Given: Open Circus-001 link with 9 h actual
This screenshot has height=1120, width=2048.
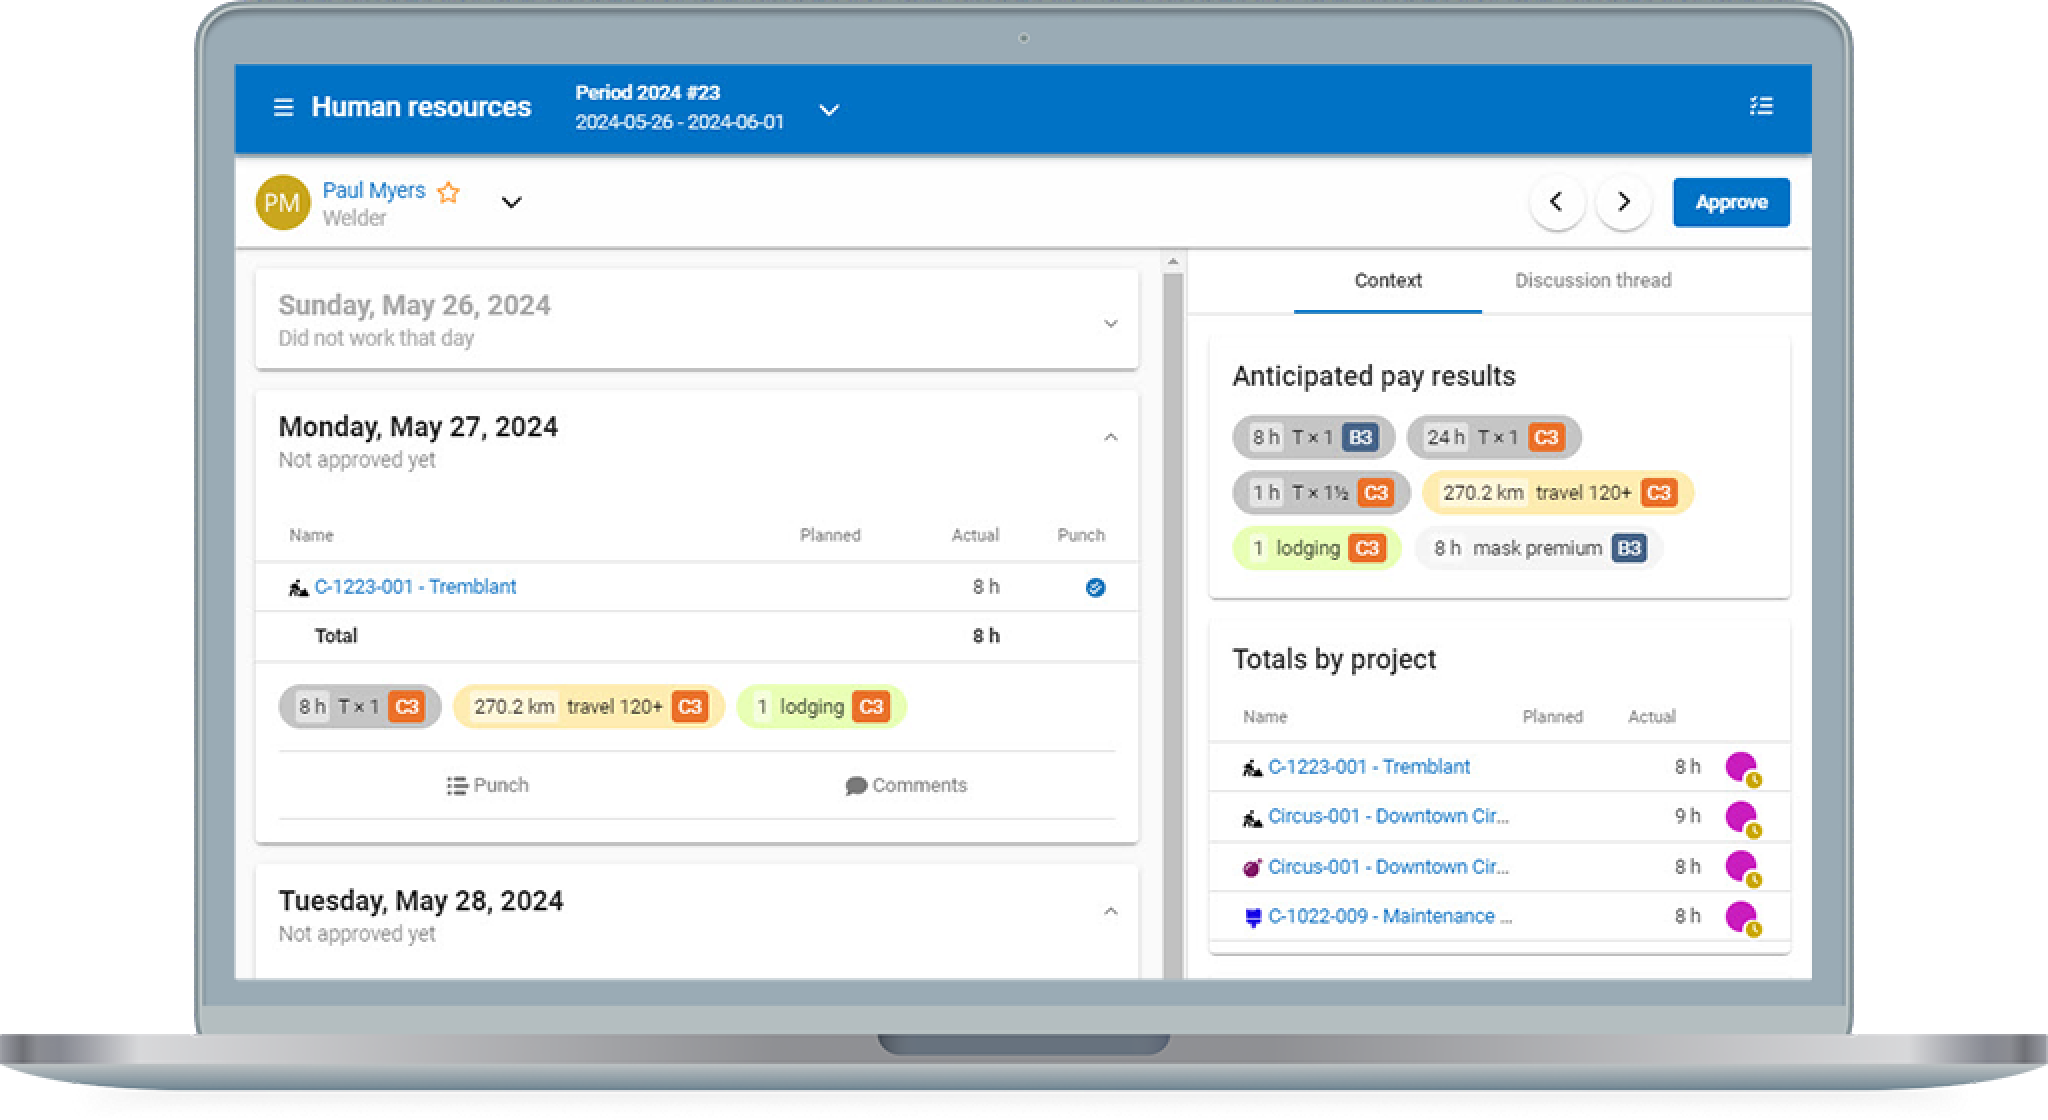Looking at the screenshot, I should 1388,816.
